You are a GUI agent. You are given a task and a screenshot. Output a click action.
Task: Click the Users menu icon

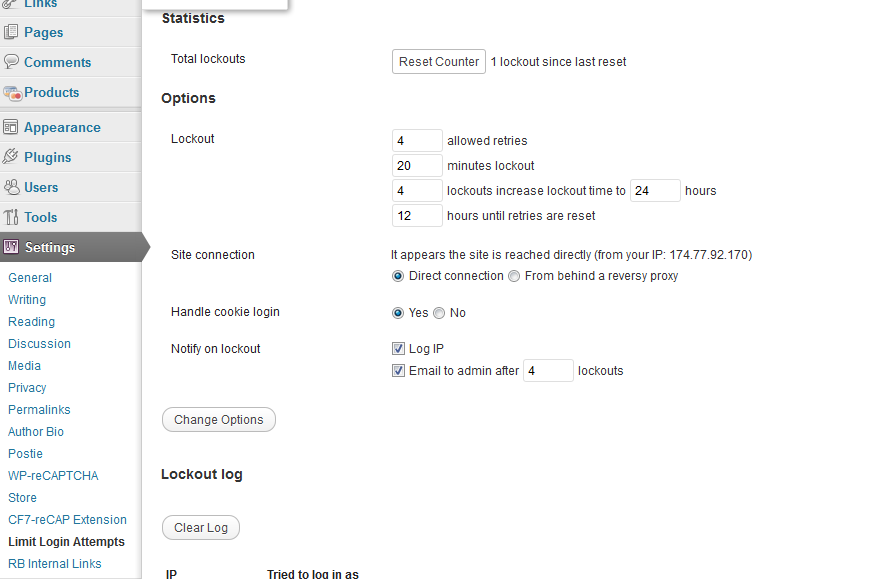(x=11, y=187)
